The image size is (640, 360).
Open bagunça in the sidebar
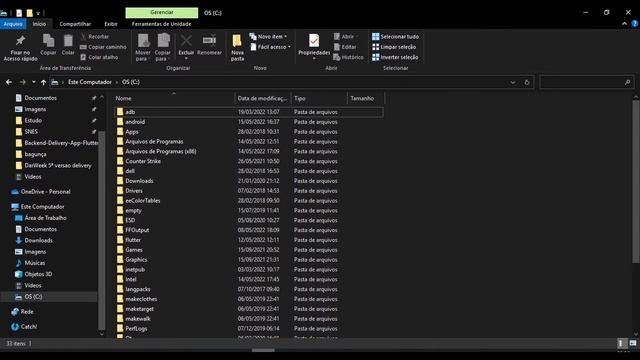click(35, 154)
